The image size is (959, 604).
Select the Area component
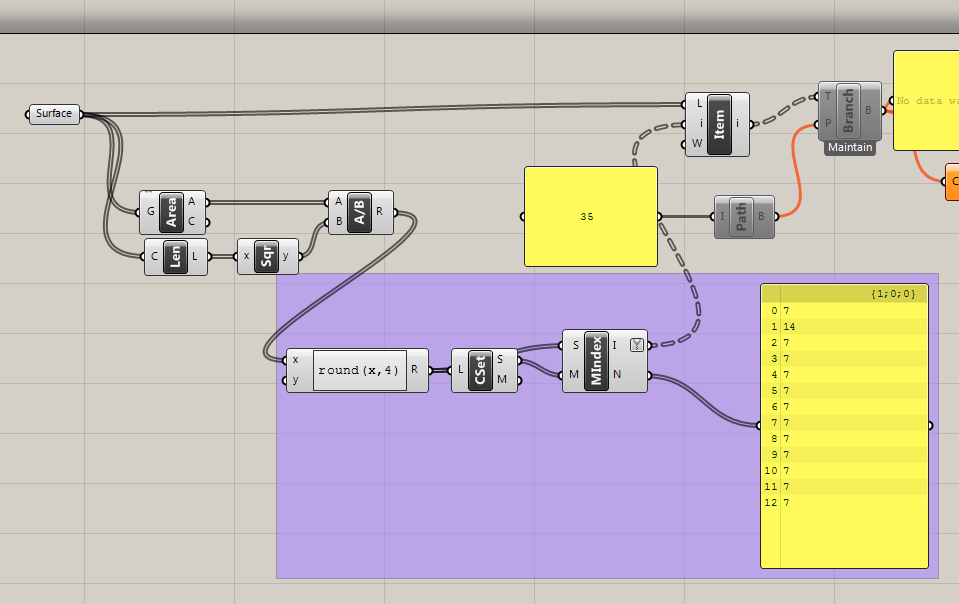click(171, 212)
